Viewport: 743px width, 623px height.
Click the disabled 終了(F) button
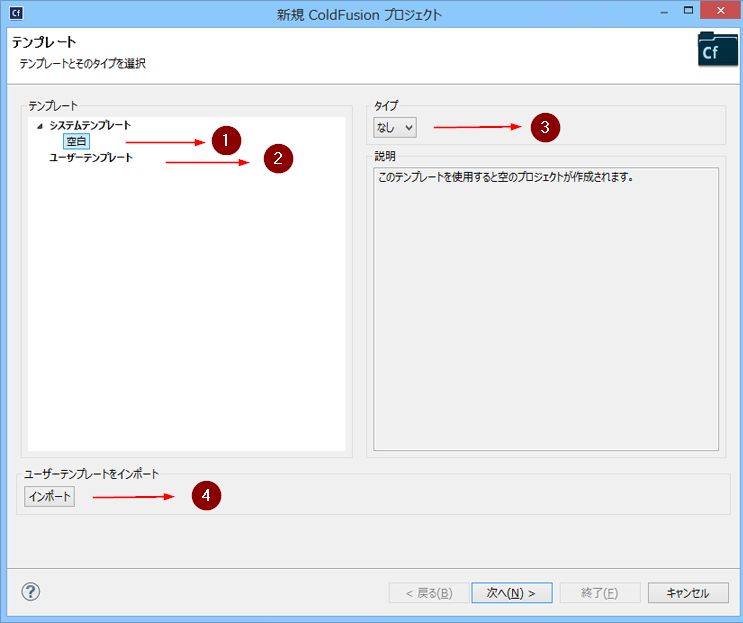click(600, 593)
